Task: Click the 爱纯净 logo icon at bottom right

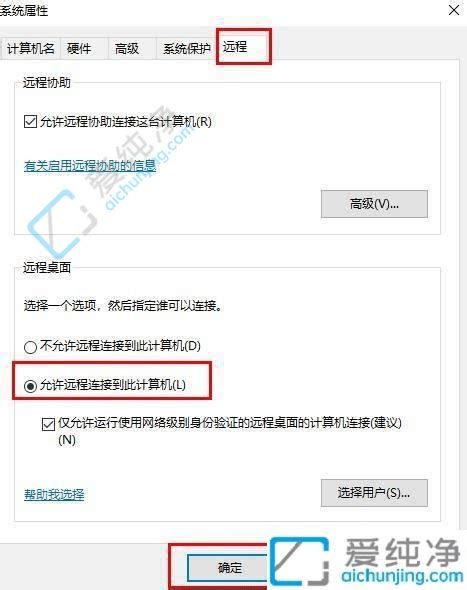Action: (x=299, y=561)
